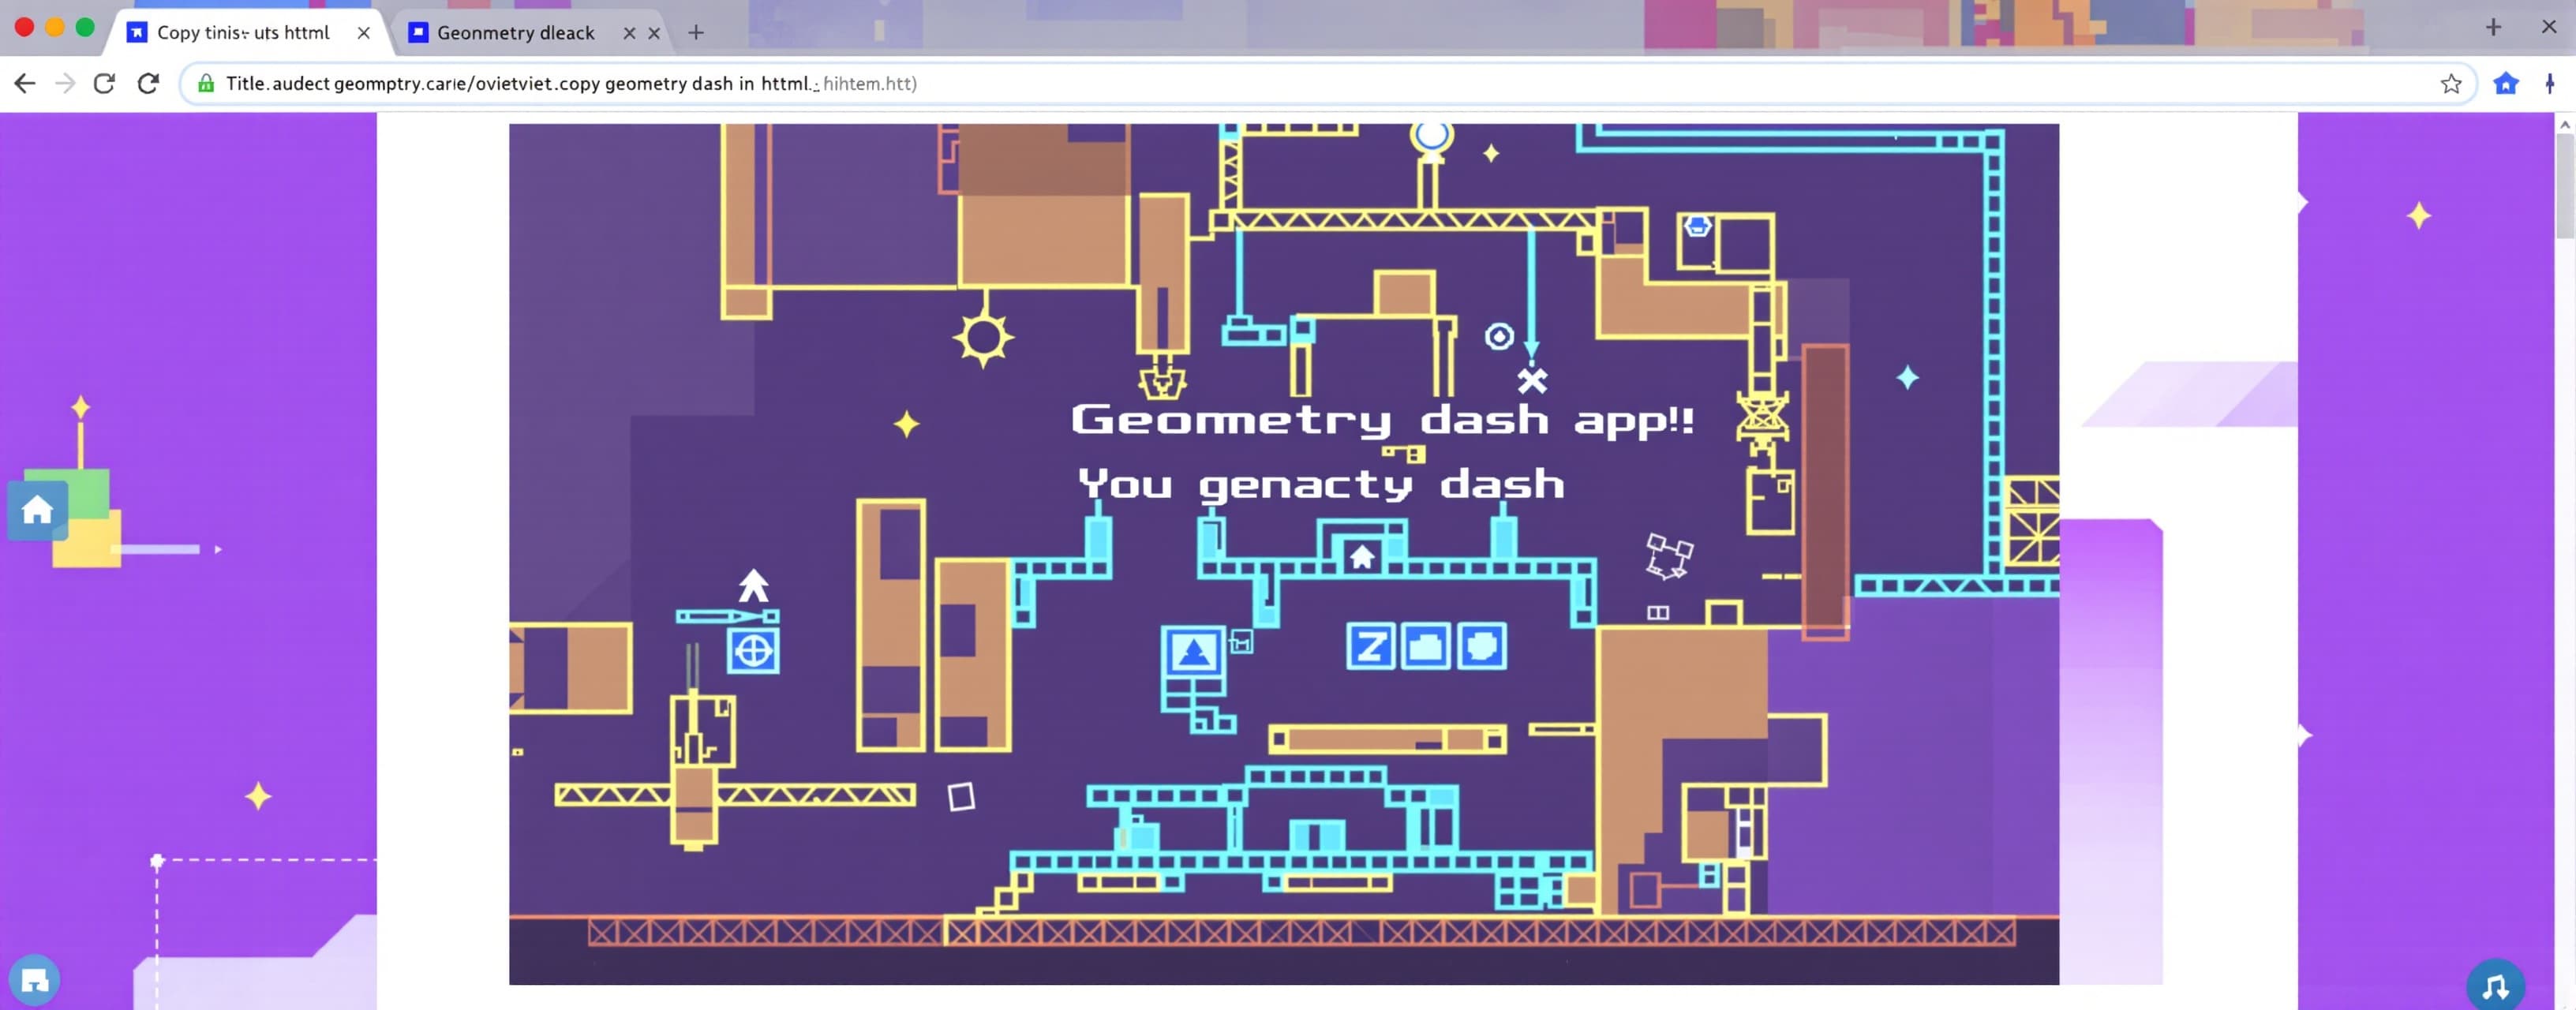
Task: Click the blue triangle tile in game
Action: (x=1193, y=653)
